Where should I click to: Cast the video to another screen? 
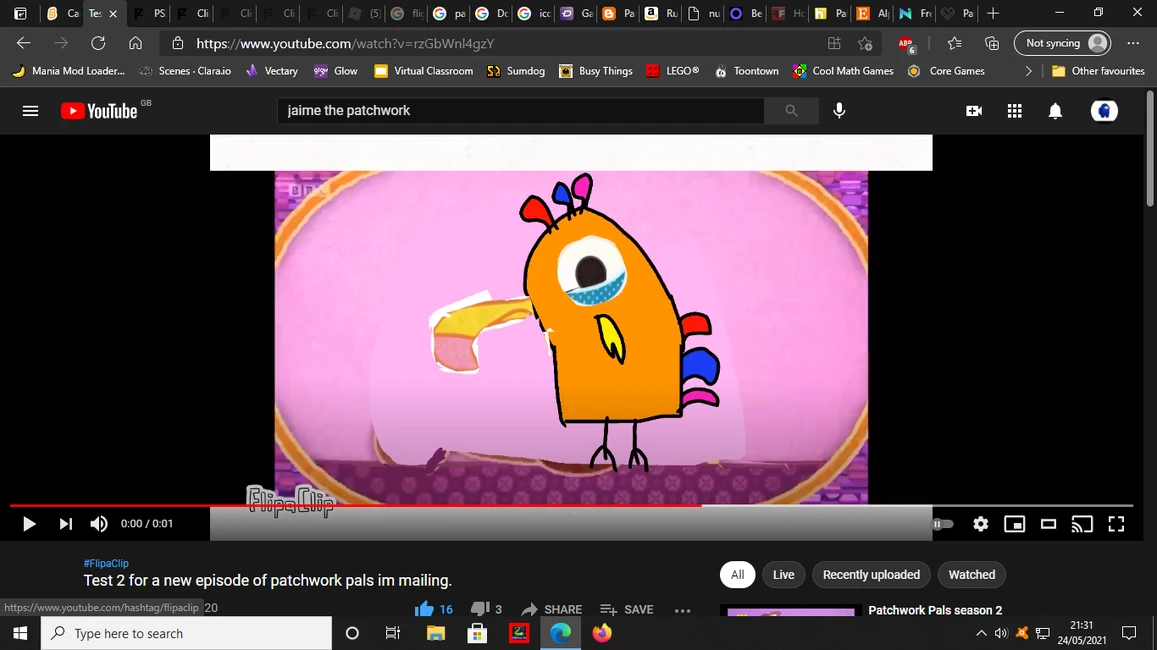(1081, 523)
